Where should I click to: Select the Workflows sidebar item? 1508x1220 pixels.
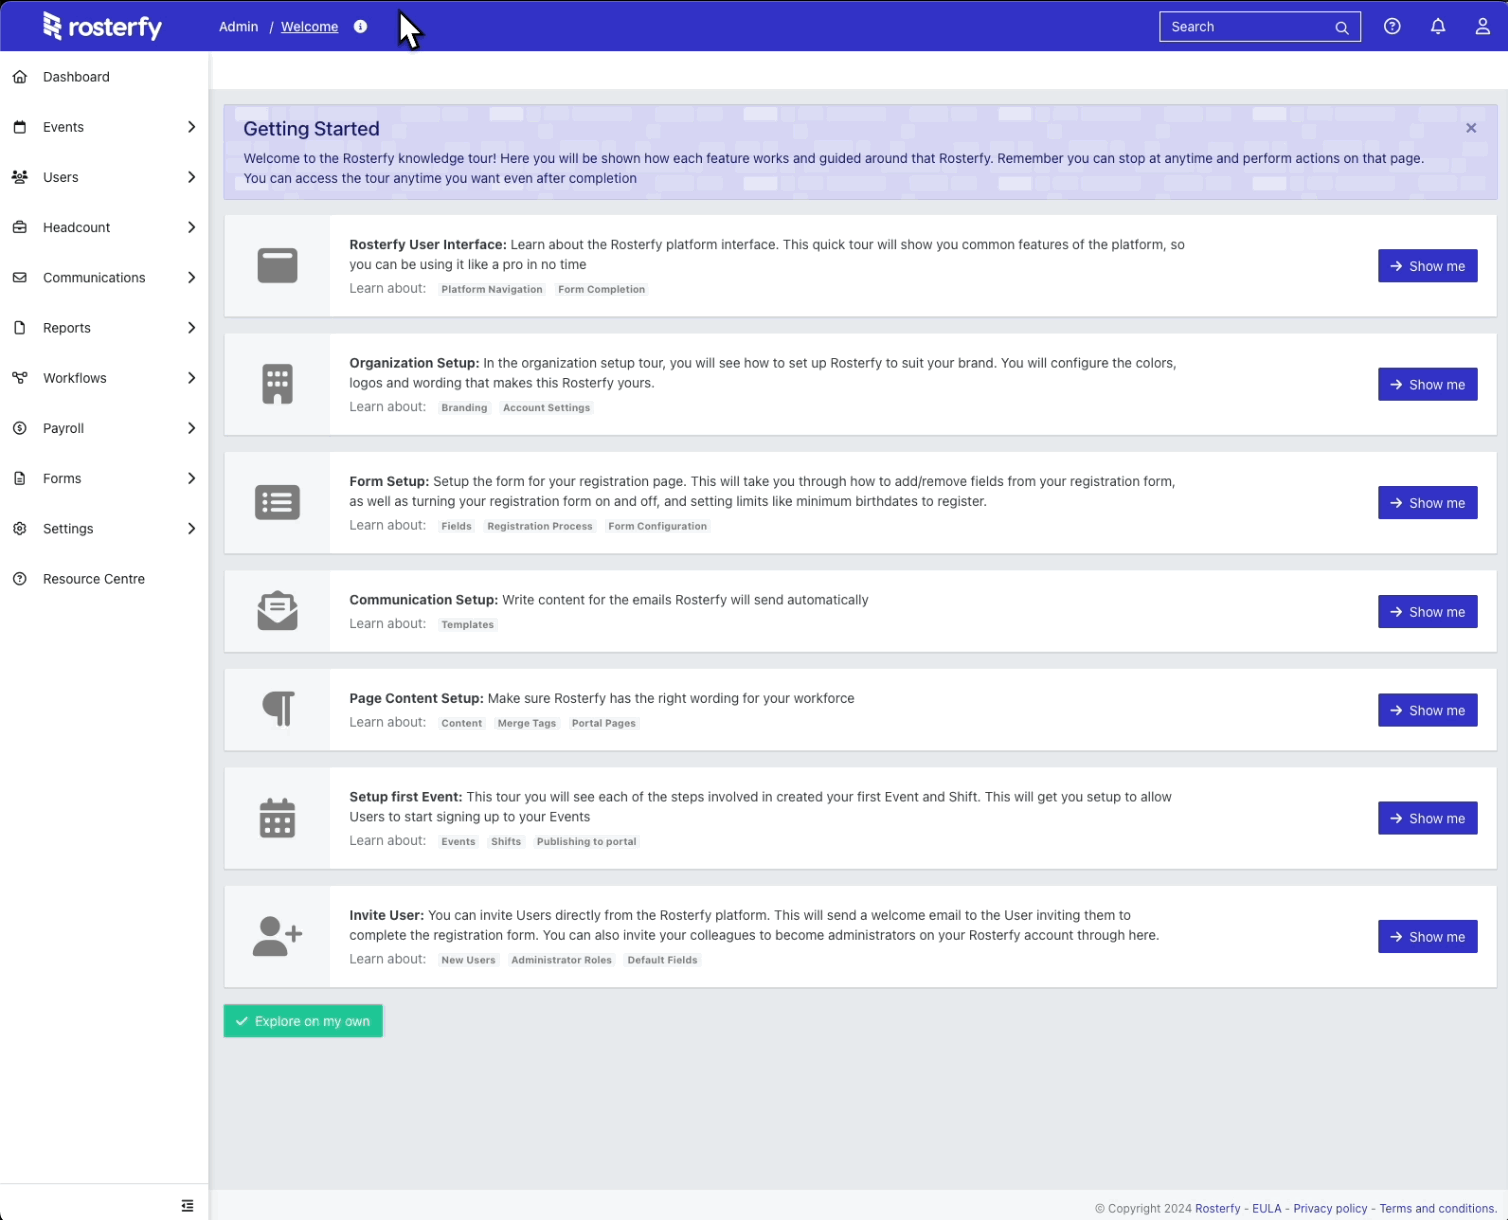104,378
